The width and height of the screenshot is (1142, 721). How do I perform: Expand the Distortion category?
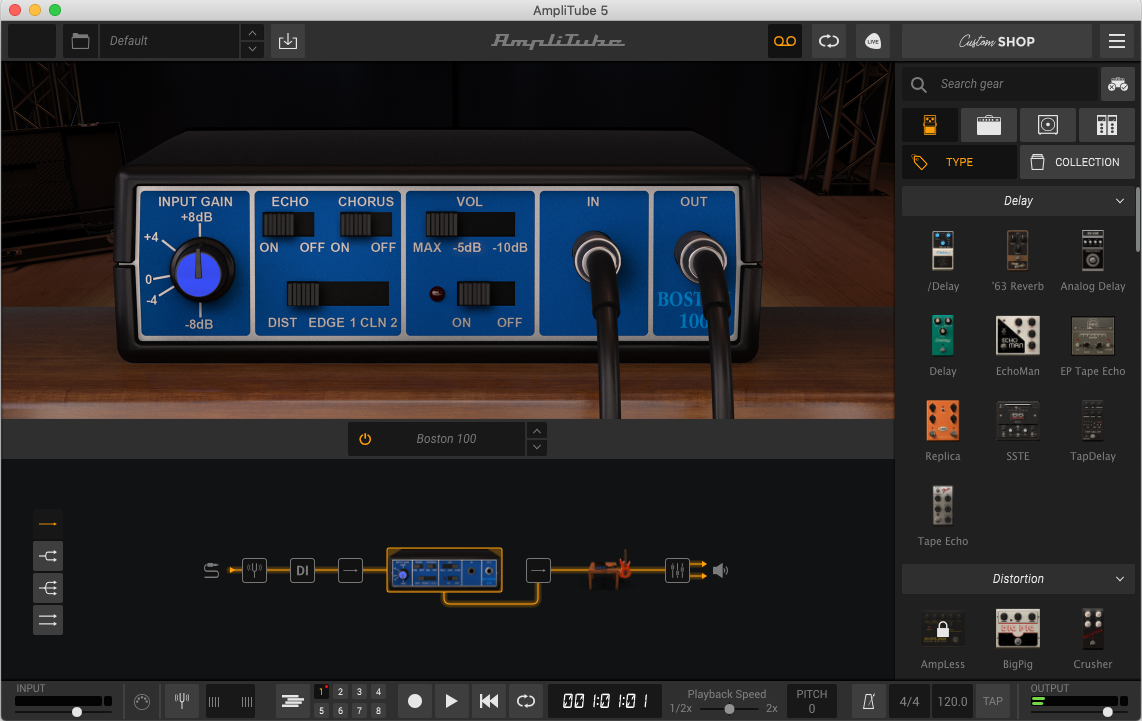[x=1120, y=578]
